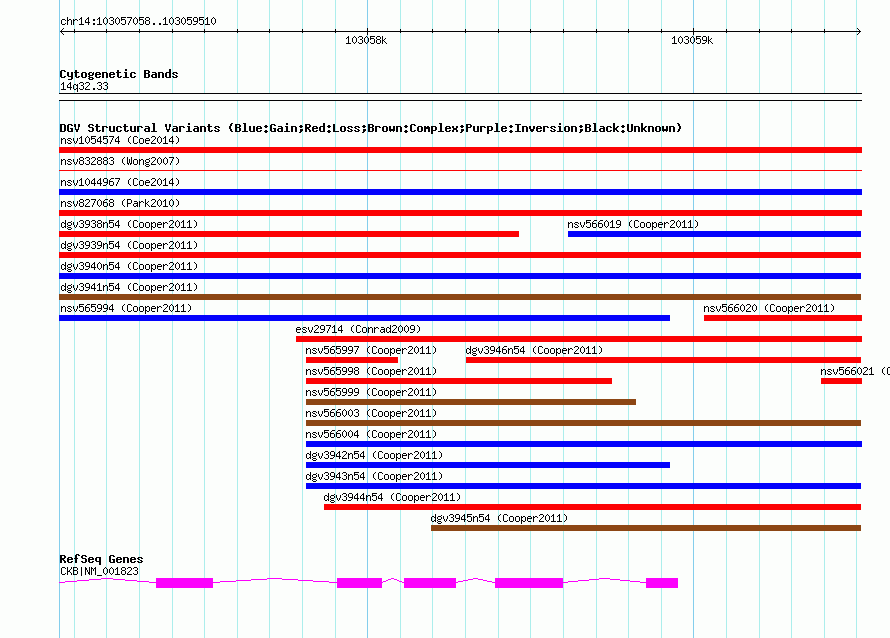Open the dgv3941n54 (Cooper2011) label
The height and width of the screenshot is (638, 890).
click(129, 287)
